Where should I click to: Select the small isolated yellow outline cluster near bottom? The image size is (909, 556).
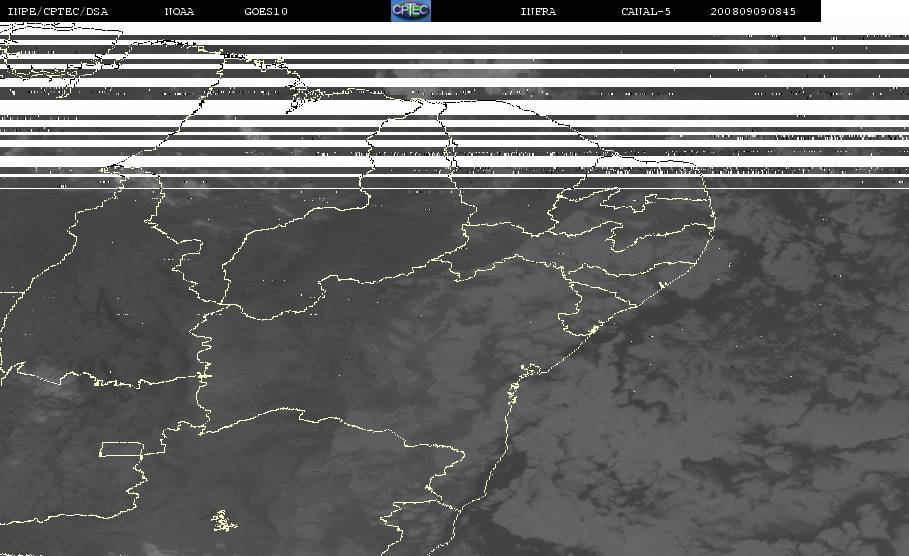click(x=224, y=521)
